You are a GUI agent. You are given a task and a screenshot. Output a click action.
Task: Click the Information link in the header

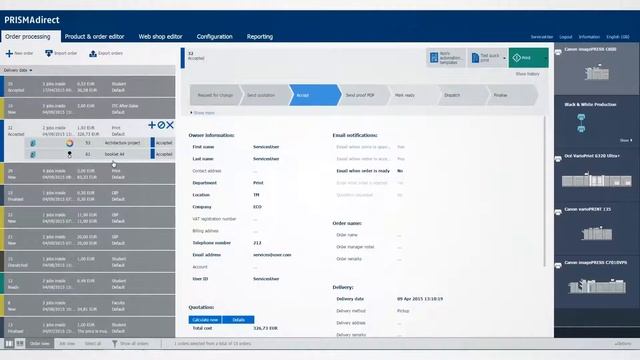pyautogui.click(x=589, y=37)
